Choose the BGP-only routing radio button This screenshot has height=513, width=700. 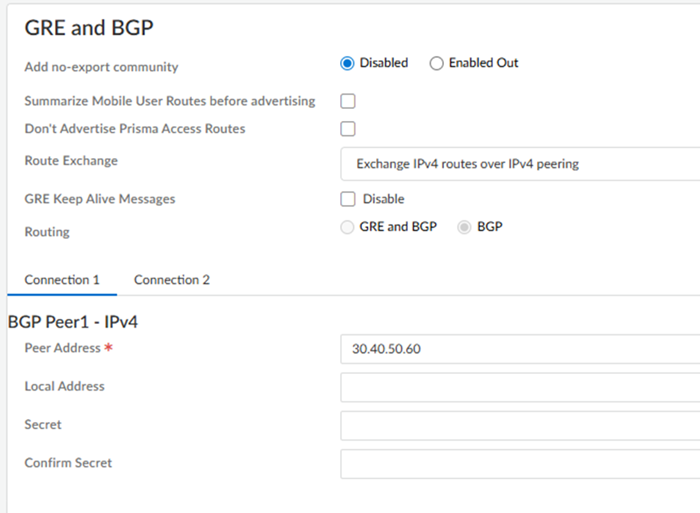[x=464, y=227]
